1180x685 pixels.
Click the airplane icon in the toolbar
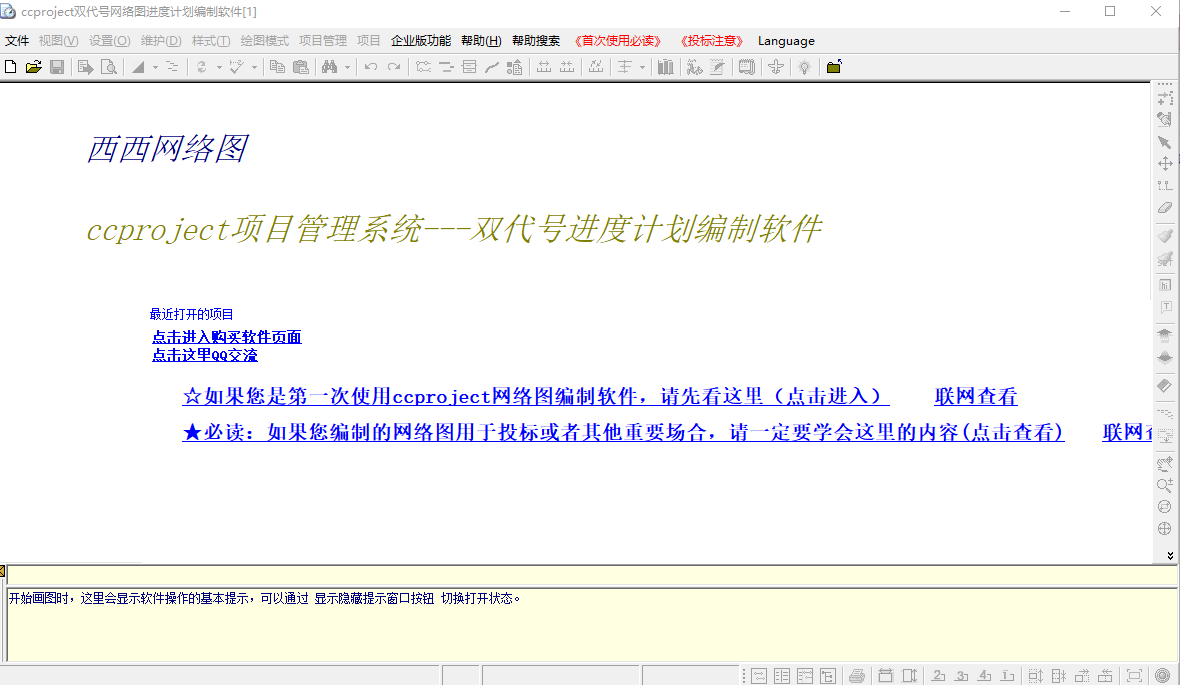click(776, 67)
